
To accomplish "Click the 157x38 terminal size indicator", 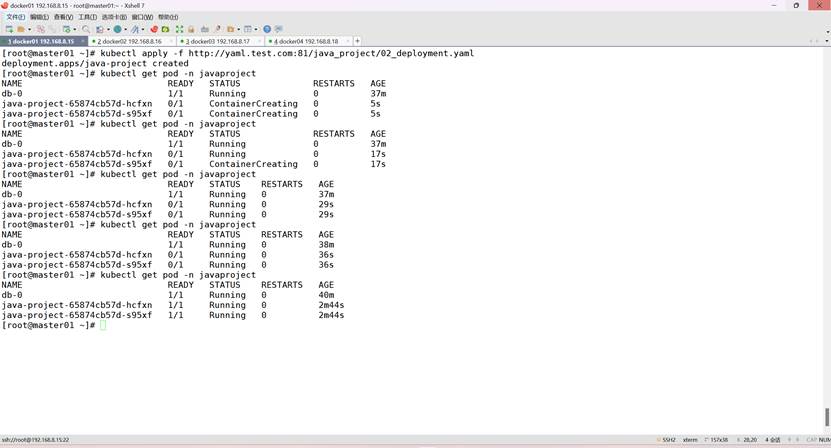I will (x=717, y=440).
